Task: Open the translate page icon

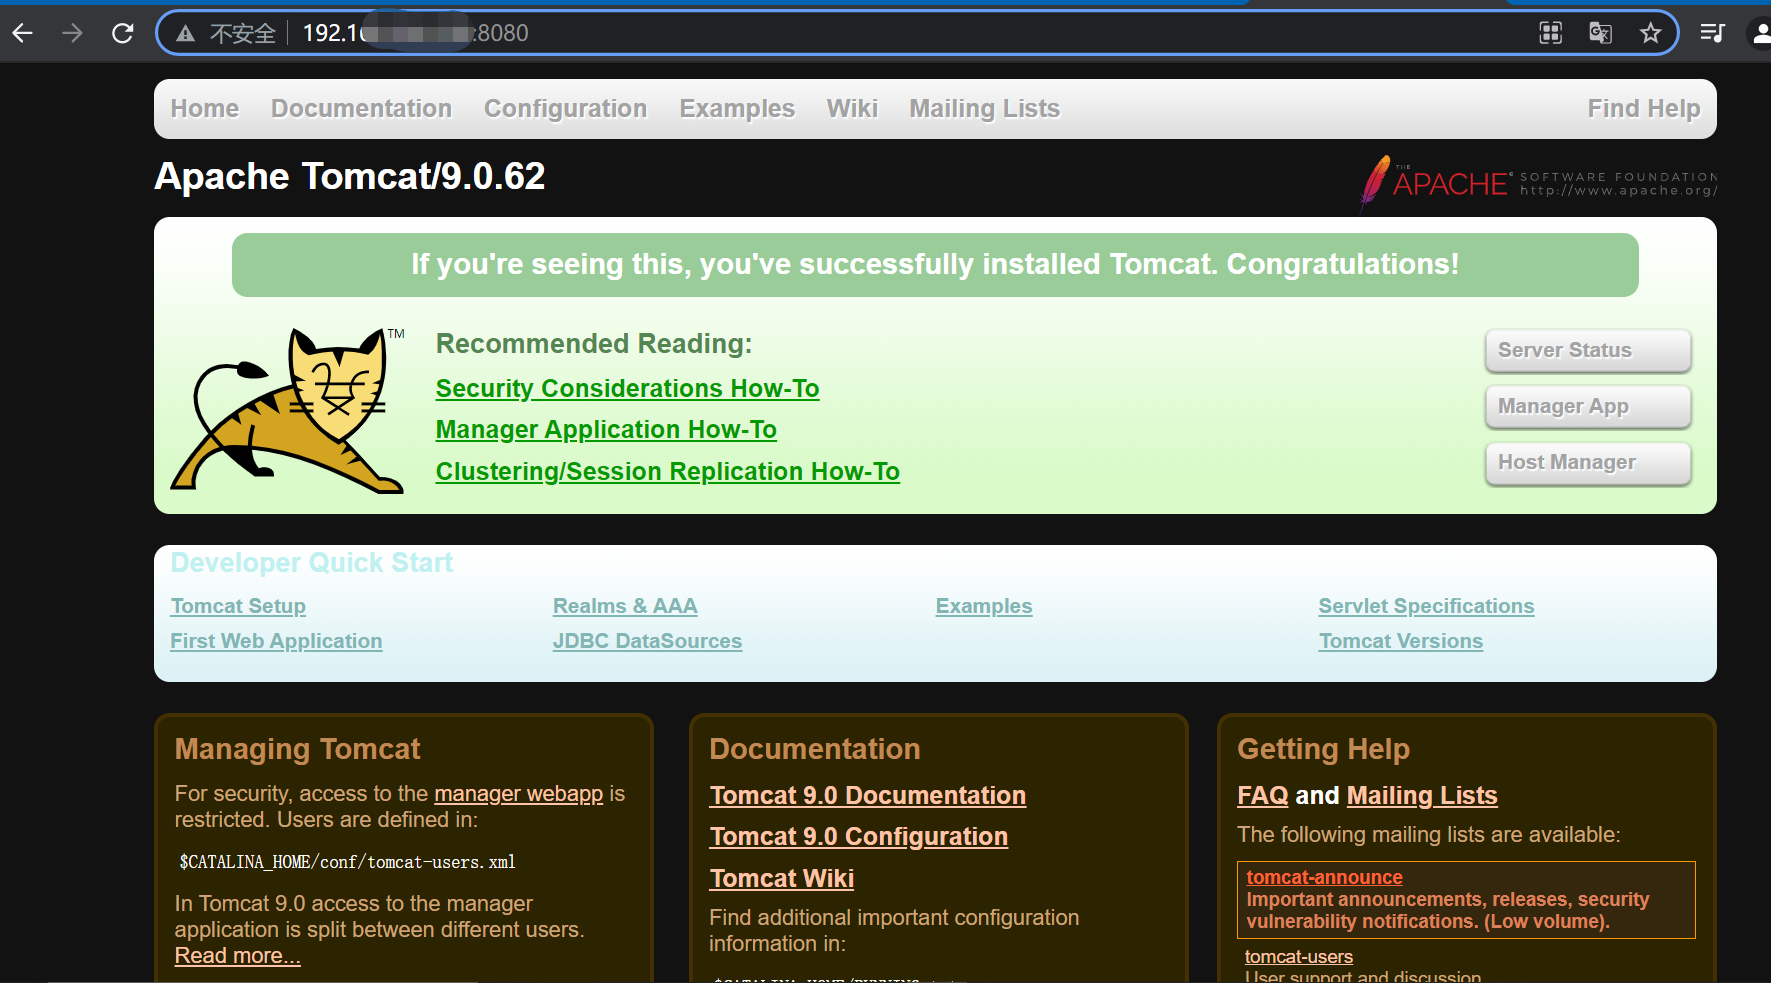Action: click(x=1600, y=33)
